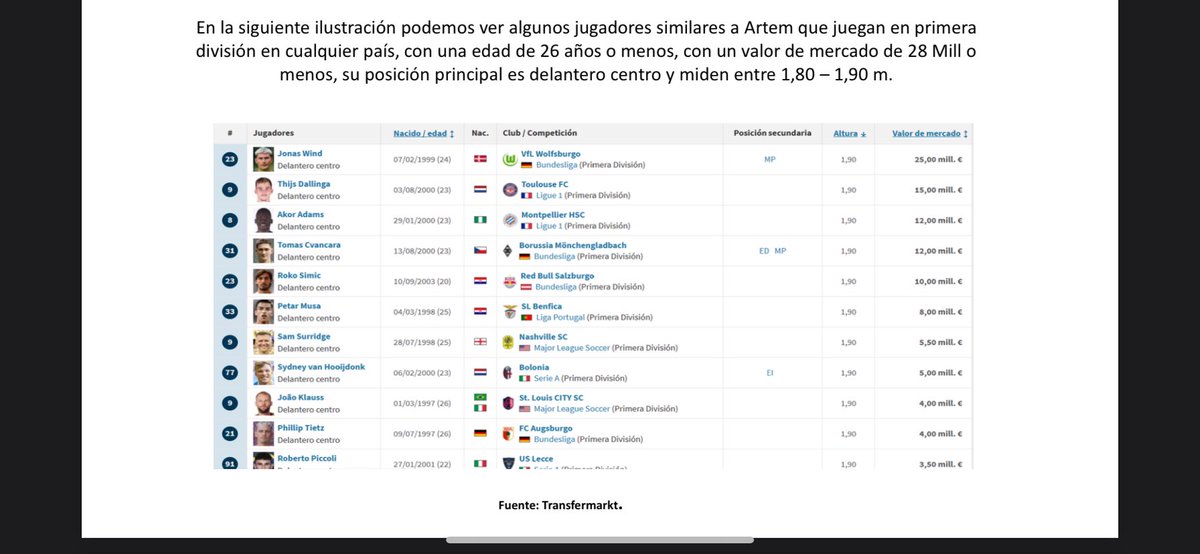The image size is (1200, 554).
Task: Click England flag in Sam Surridge row
Action: (479, 342)
